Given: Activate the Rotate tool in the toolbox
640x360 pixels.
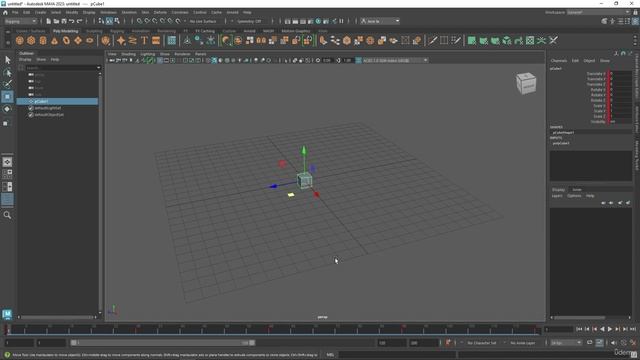Looking at the screenshot, I should pyautogui.click(x=7, y=109).
